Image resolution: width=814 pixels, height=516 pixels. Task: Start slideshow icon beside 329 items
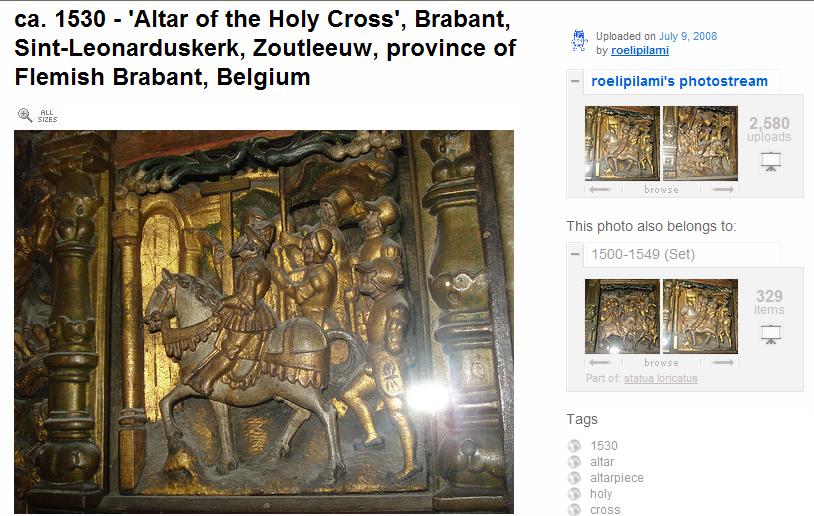770,334
